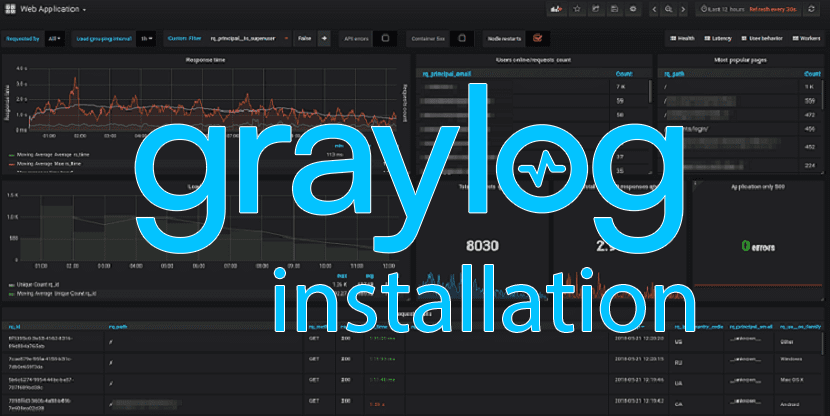Enable the API errors checkbox
Screen dimensions: 830x416
point(387,38)
